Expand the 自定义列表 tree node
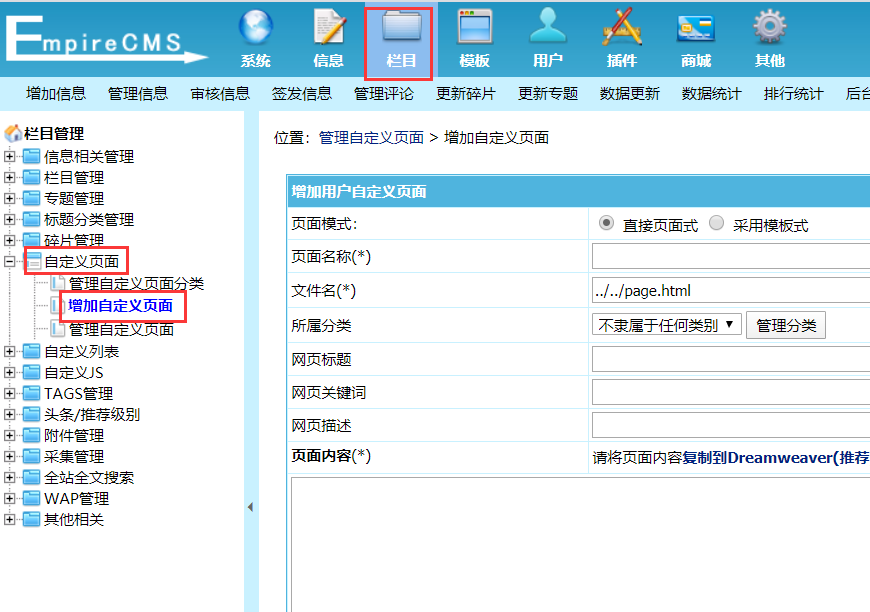 point(9,351)
